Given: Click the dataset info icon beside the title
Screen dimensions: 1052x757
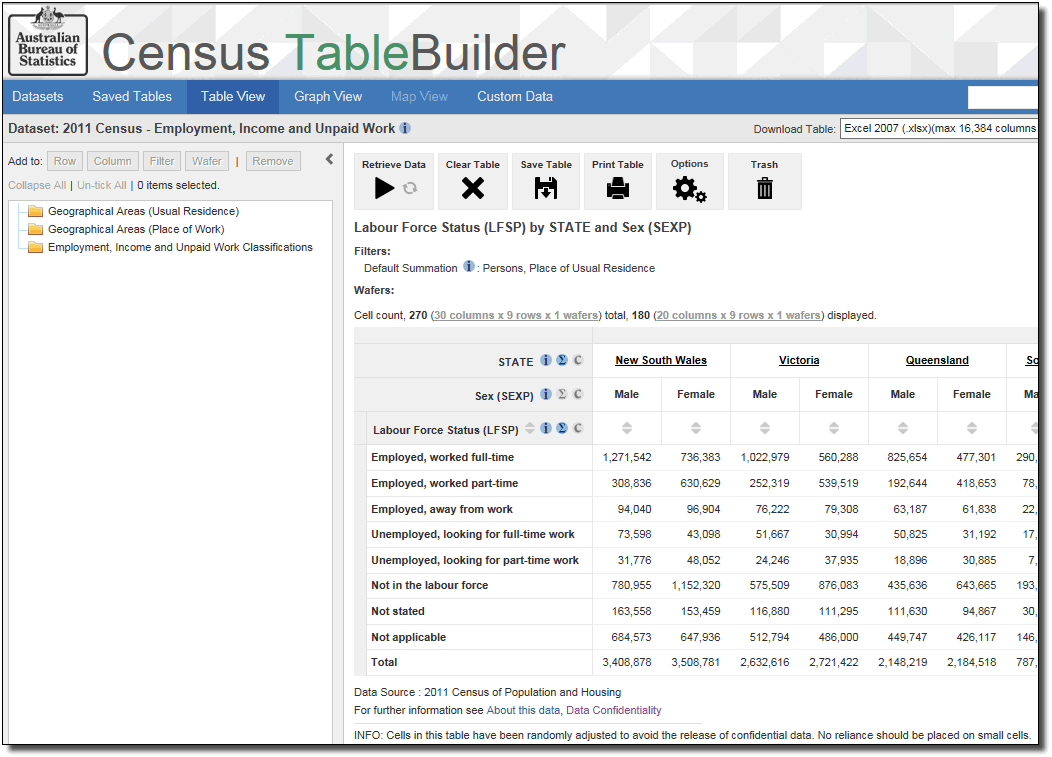Looking at the screenshot, I should 405,128.
